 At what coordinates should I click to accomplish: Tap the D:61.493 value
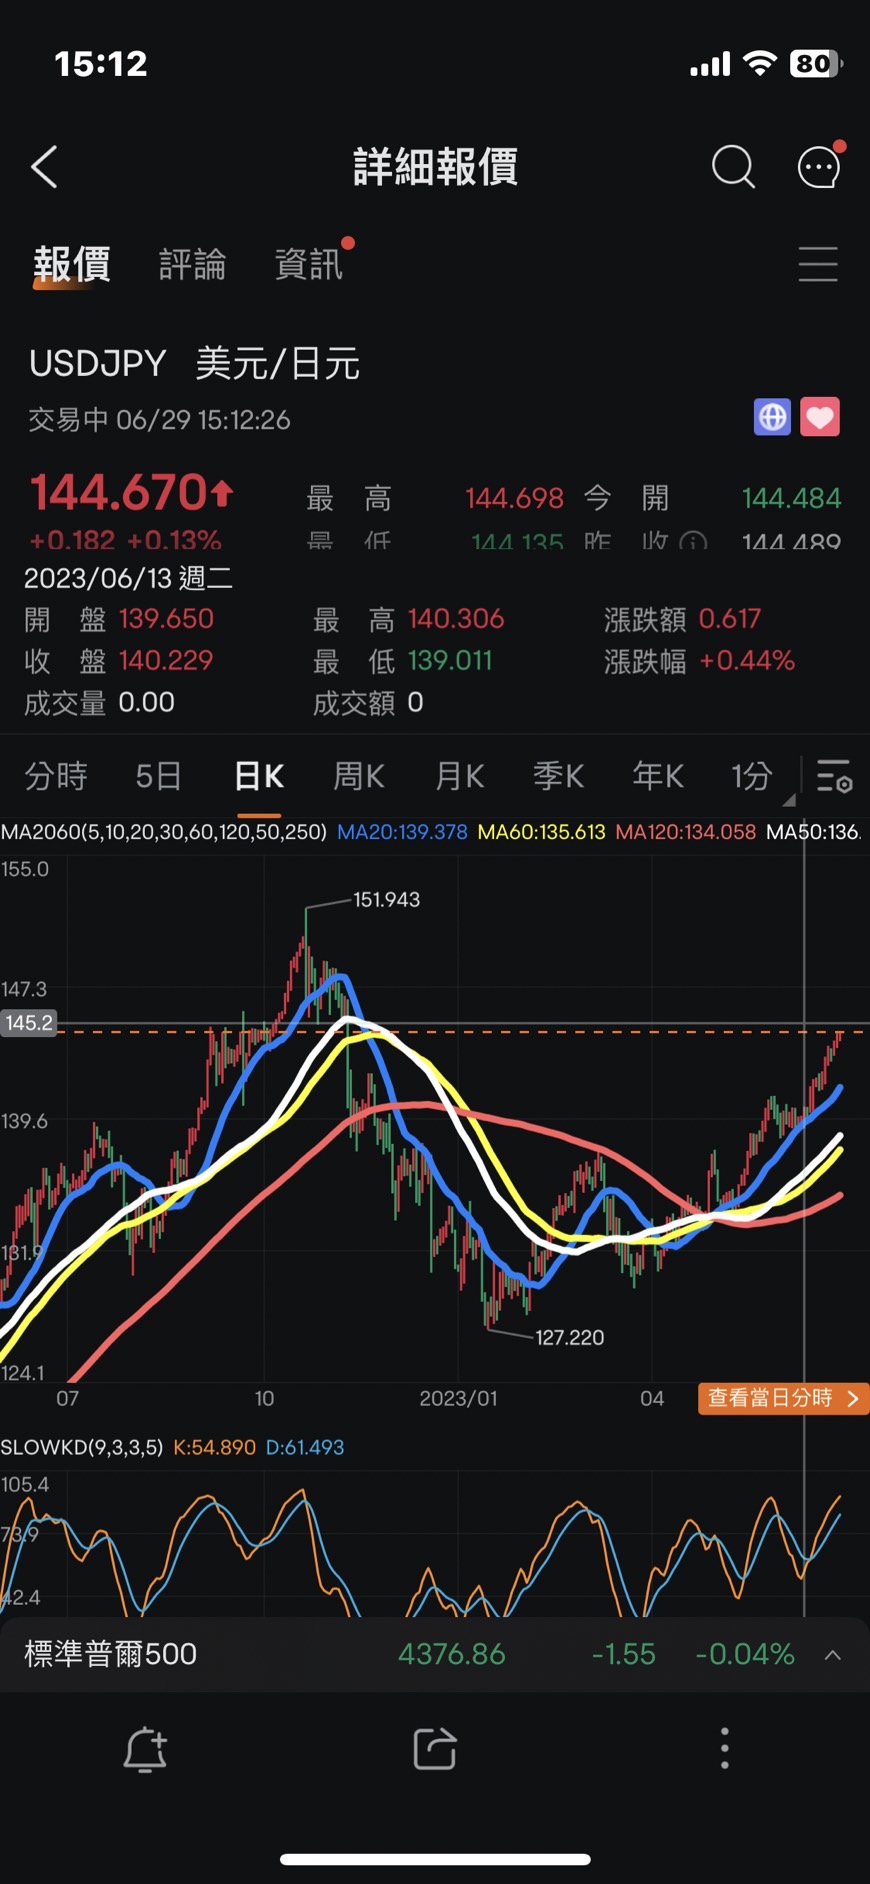click(305, 1447)
